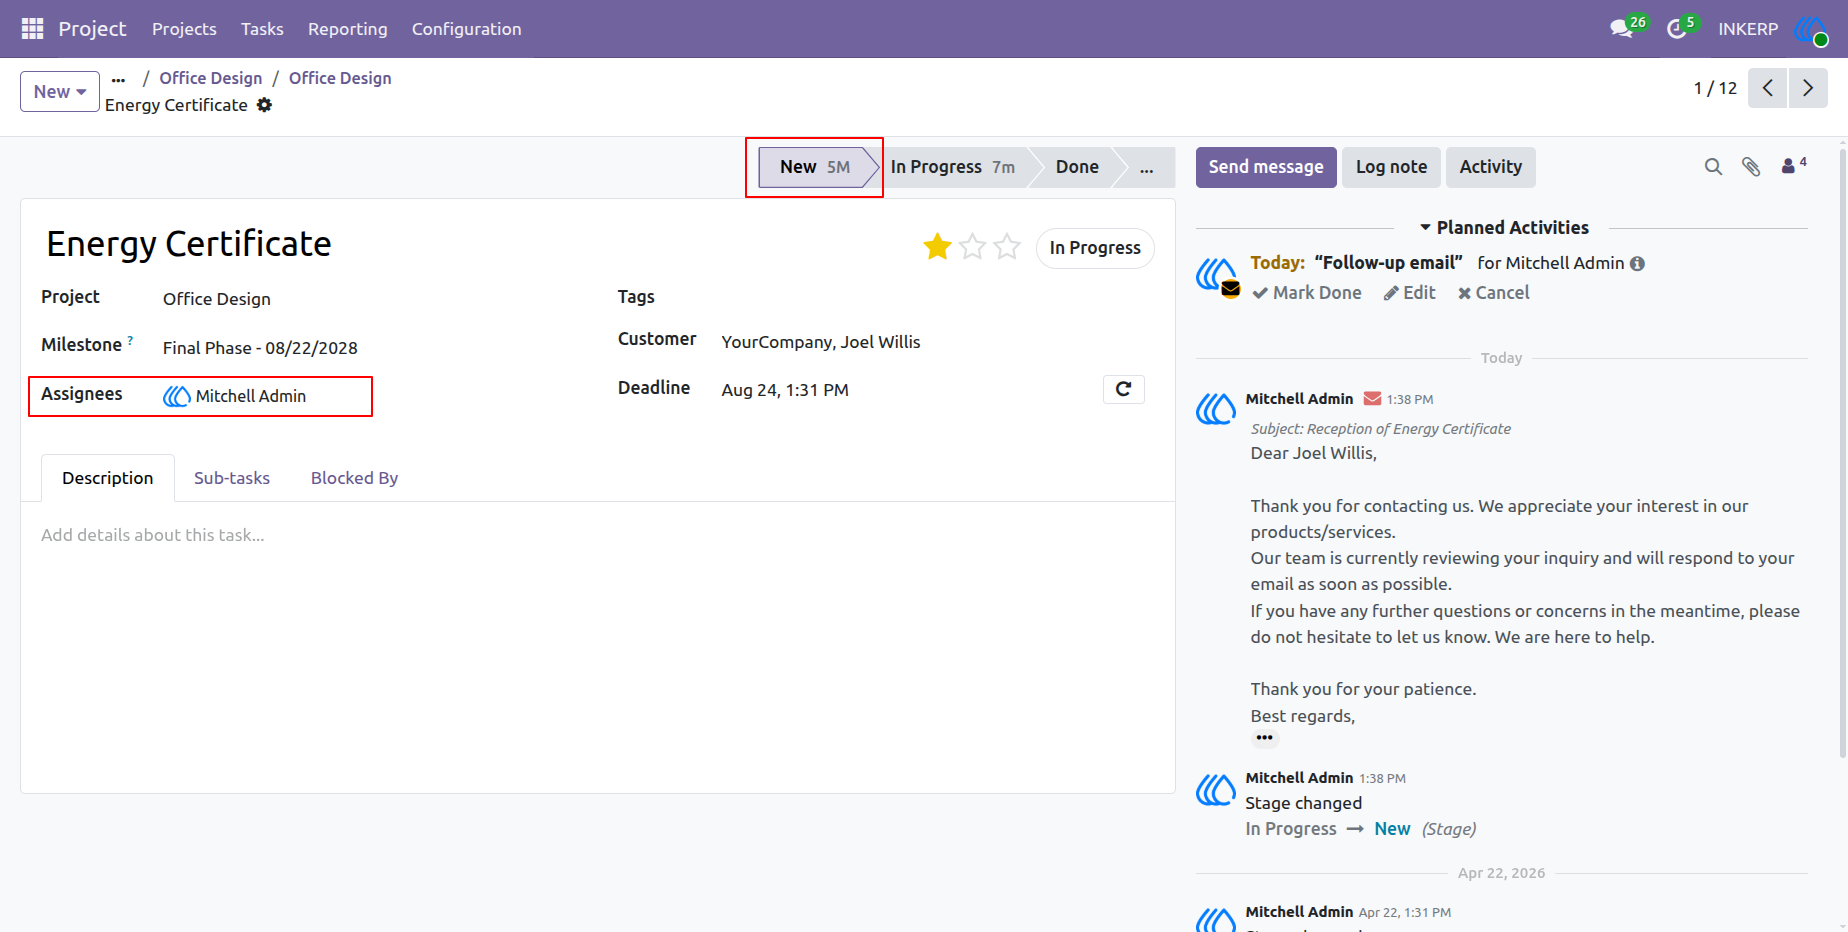Select the Done stage in status bar

1077,167
